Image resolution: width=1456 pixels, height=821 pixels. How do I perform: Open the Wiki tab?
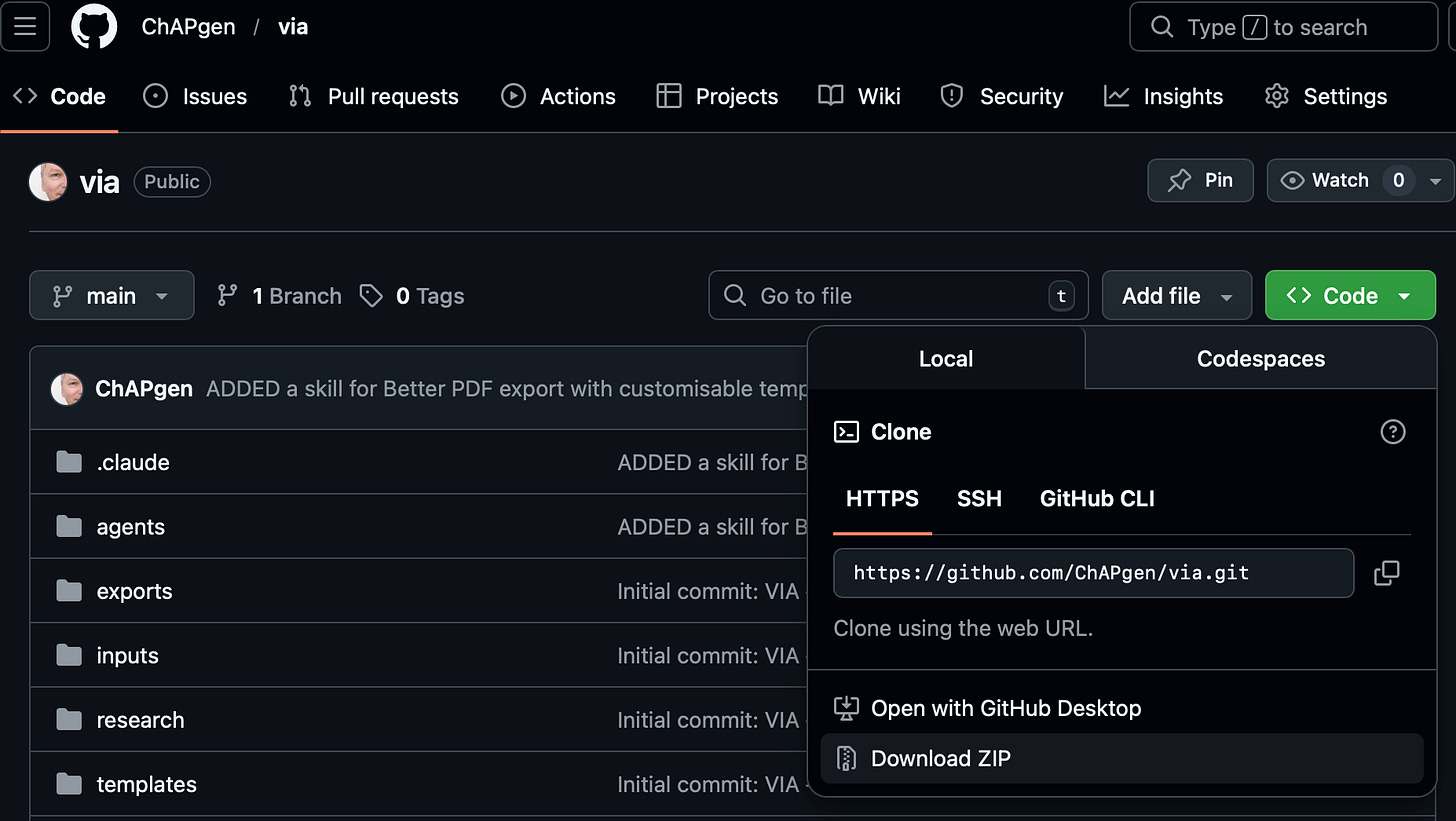click(x=859, y=96)
